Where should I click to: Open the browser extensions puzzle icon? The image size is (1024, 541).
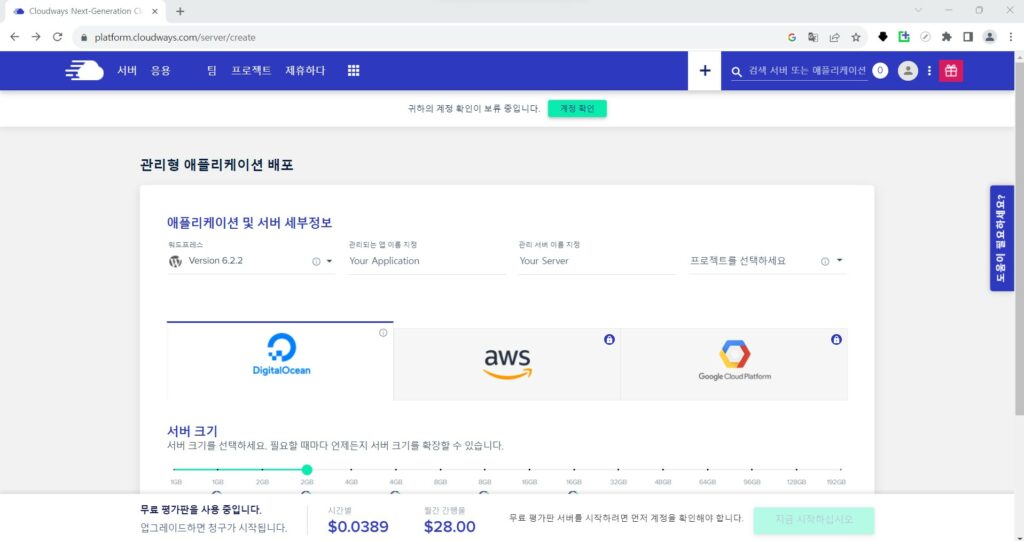946,37
